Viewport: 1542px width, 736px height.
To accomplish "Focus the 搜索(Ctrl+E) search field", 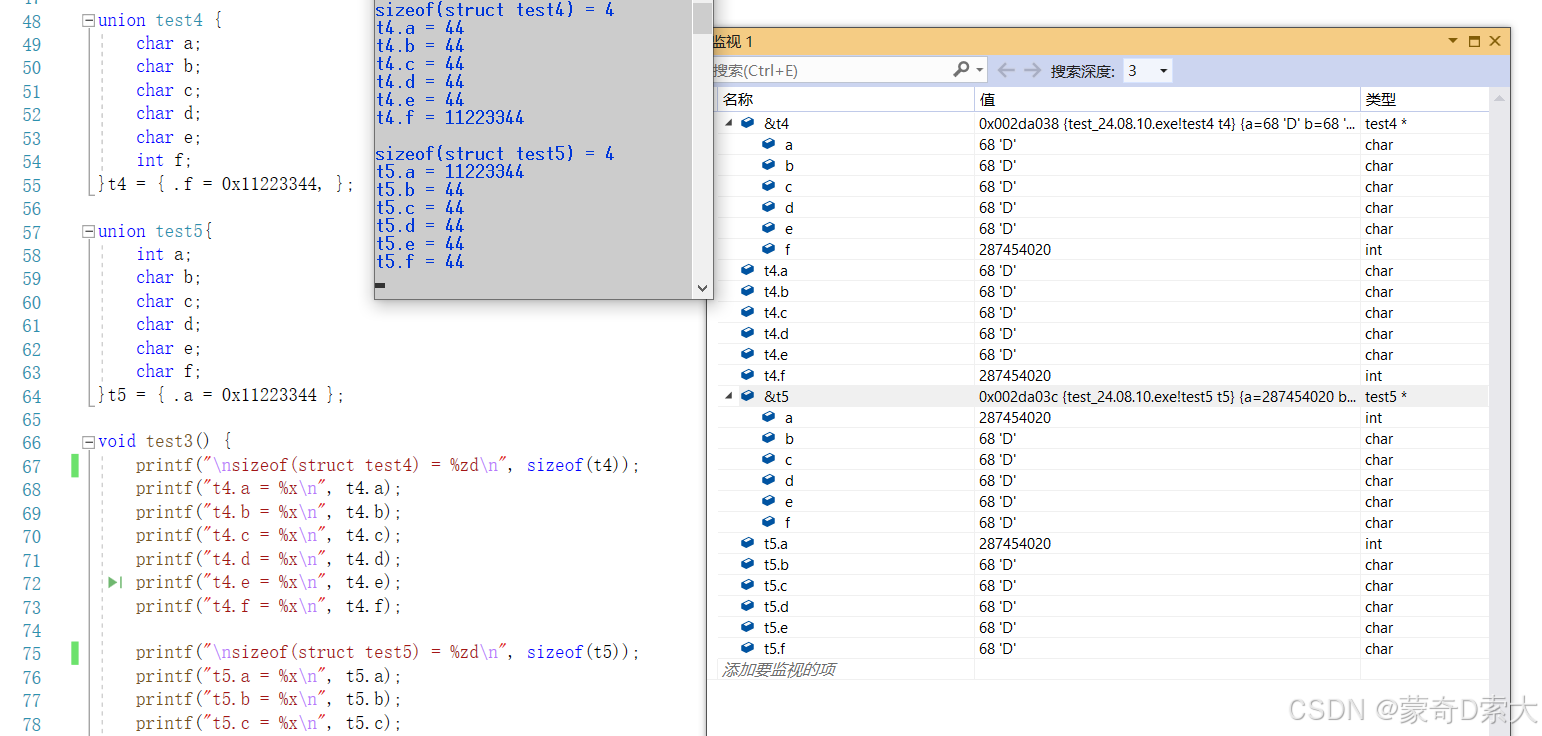I will click(830, 70).
